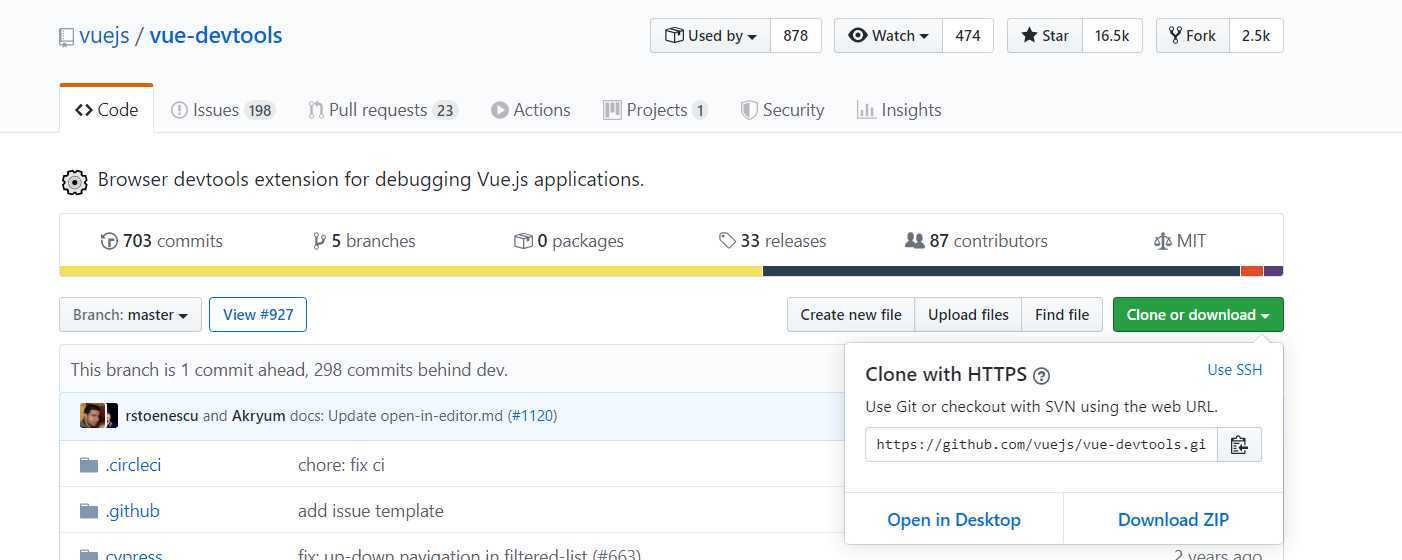Open the 0 packages link
This screenshot has height=560, width=1402.
(x=569, y=241)
